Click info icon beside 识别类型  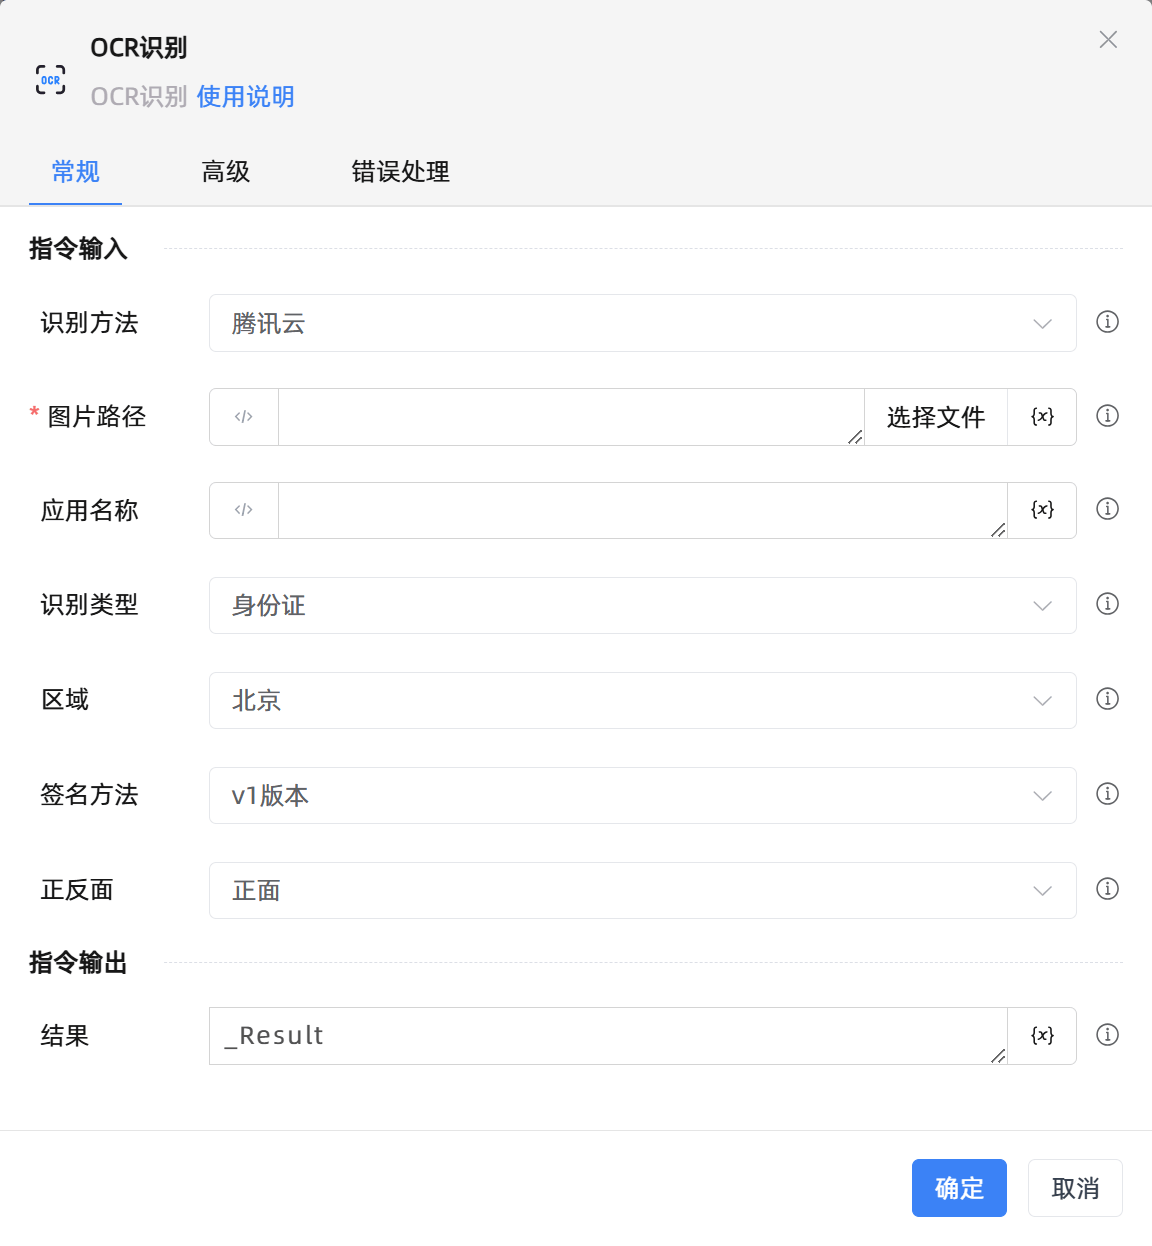(1107, 604)
